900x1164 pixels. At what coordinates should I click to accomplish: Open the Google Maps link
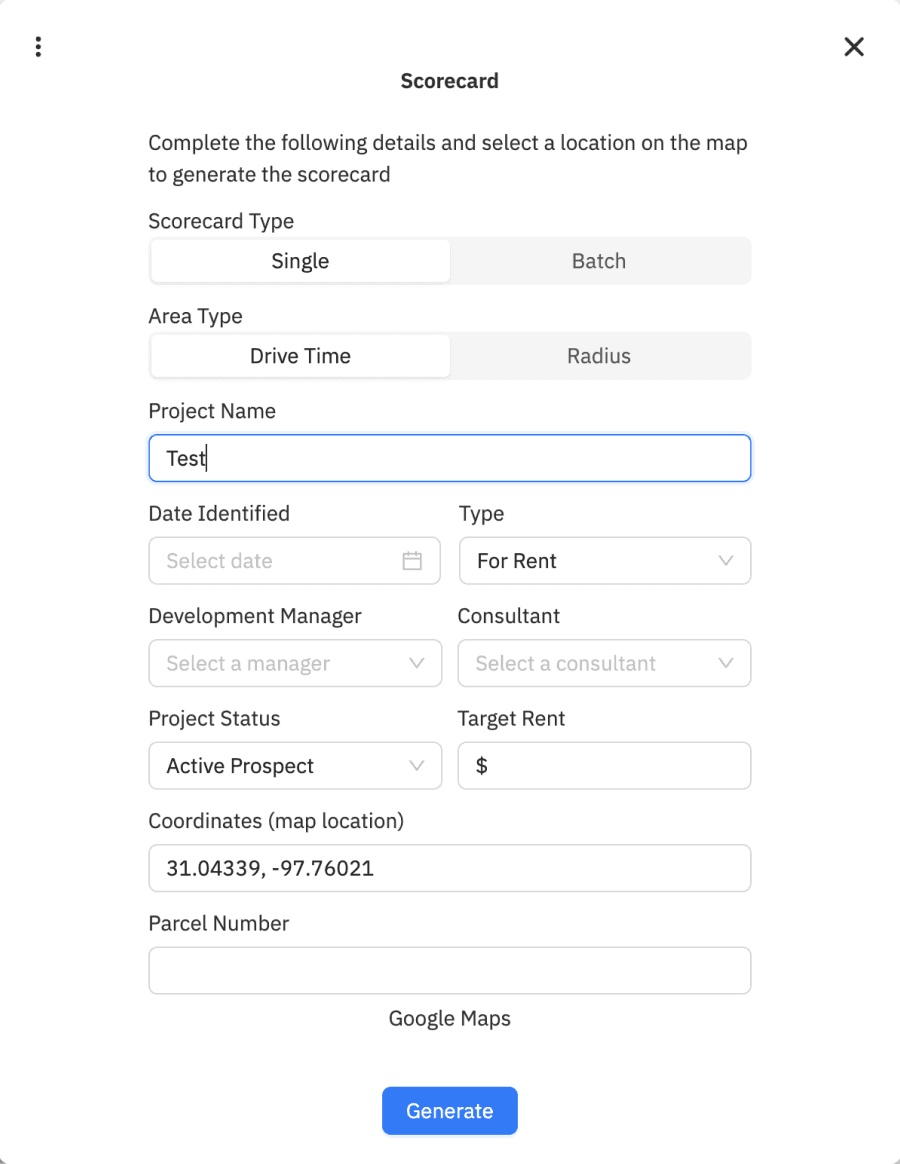[x=449, y=1018]
